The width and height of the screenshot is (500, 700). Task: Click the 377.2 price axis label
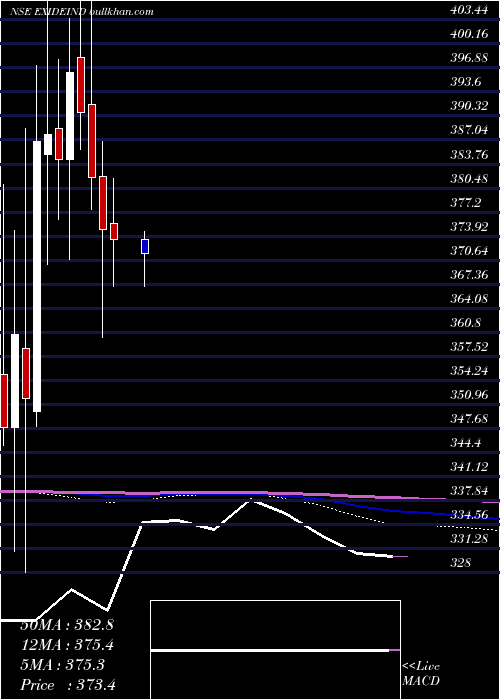click(465, 203)
